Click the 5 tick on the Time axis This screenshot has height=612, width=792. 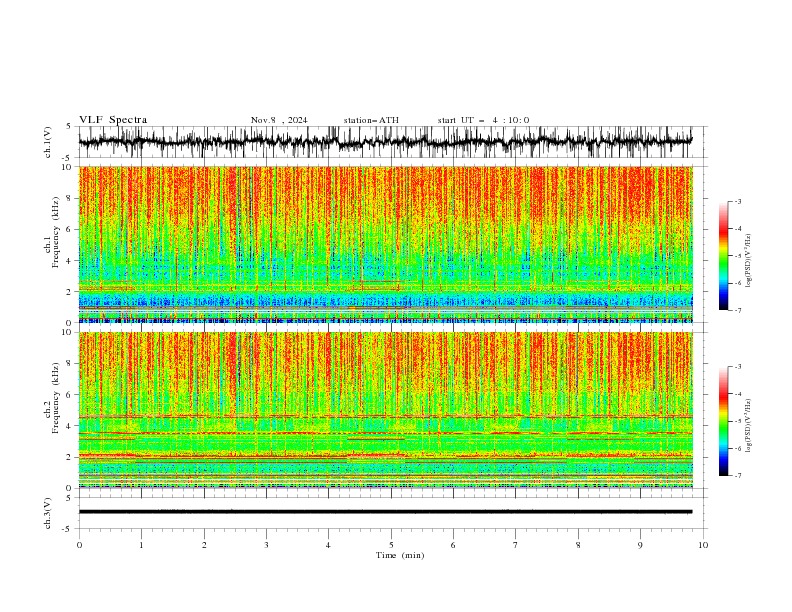pyautogui.click(x=391, y=545)
